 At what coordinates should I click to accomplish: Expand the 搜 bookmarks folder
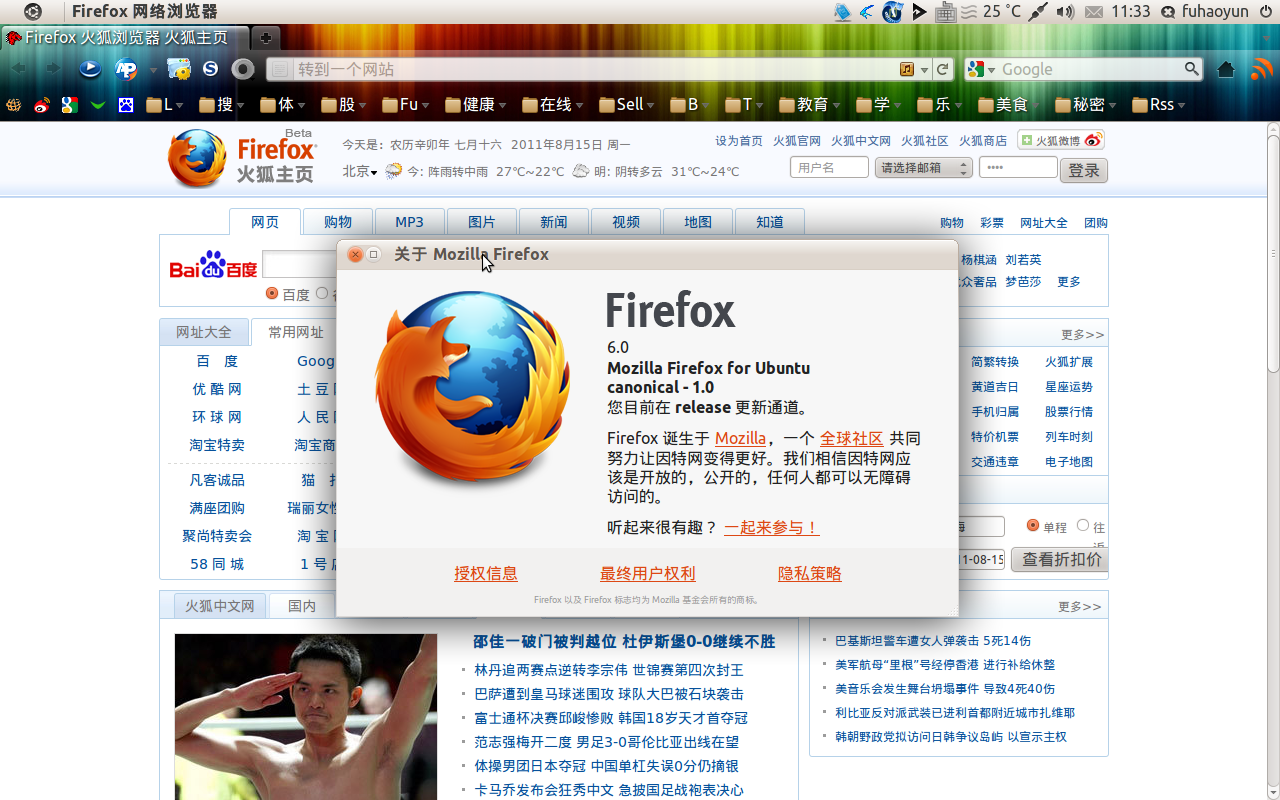(x=222, y=104)
